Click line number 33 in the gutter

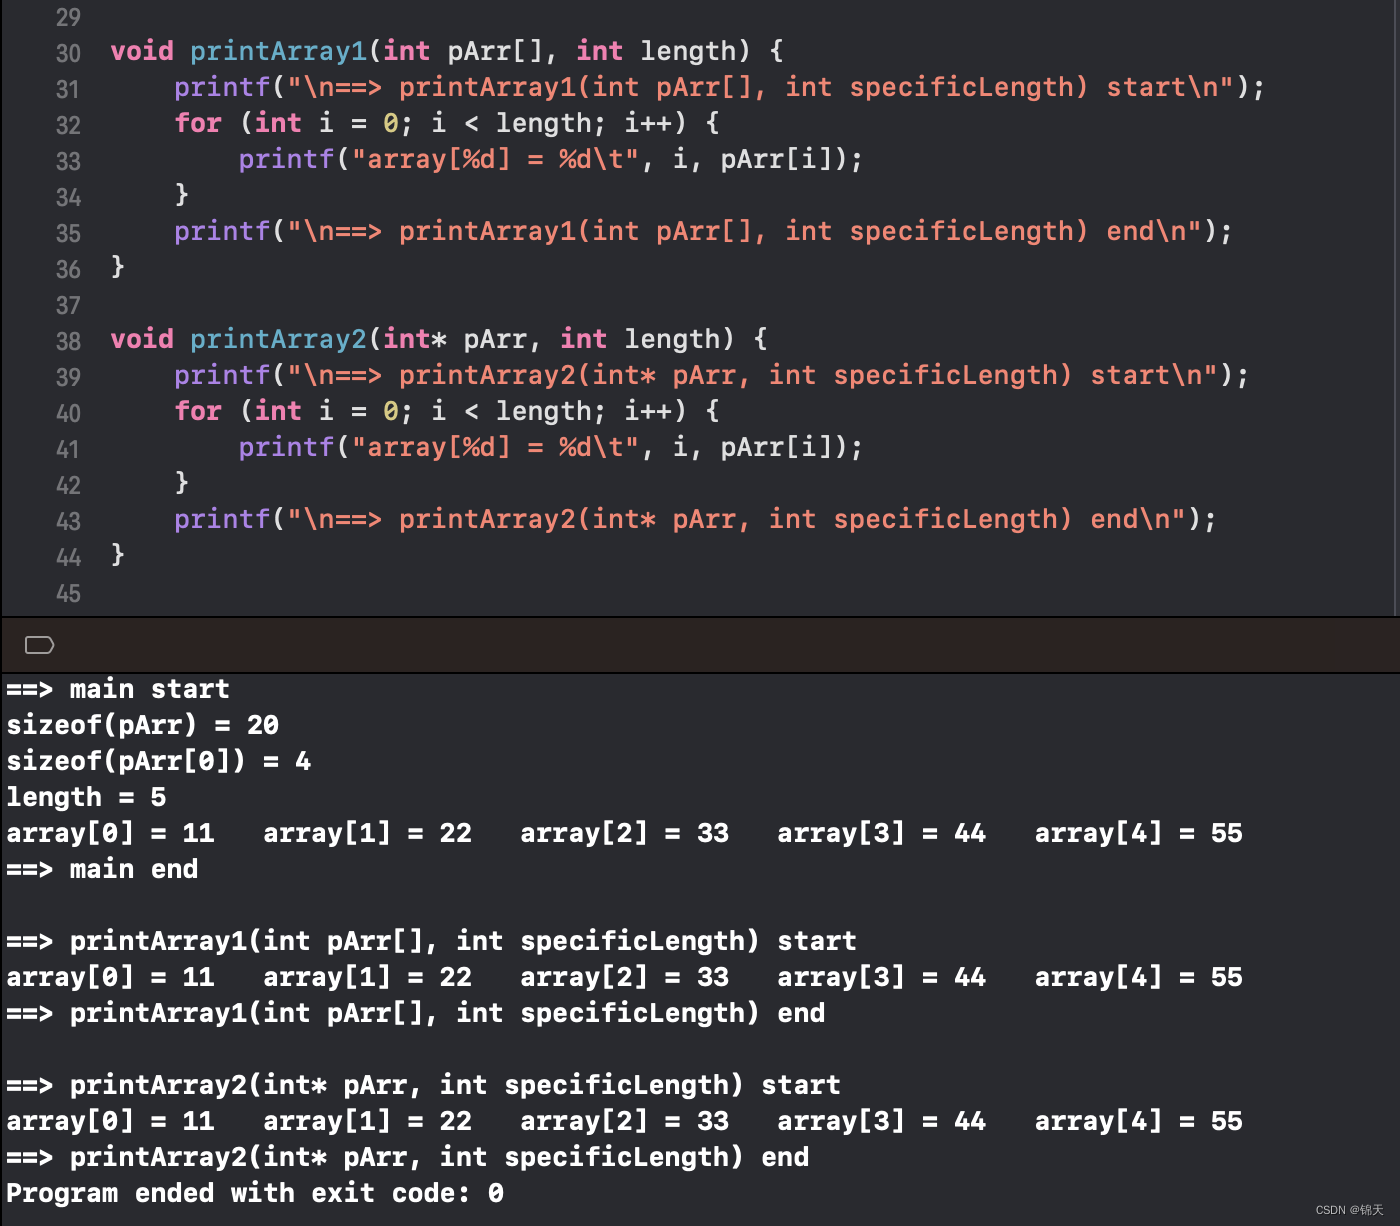pos(68,161)
